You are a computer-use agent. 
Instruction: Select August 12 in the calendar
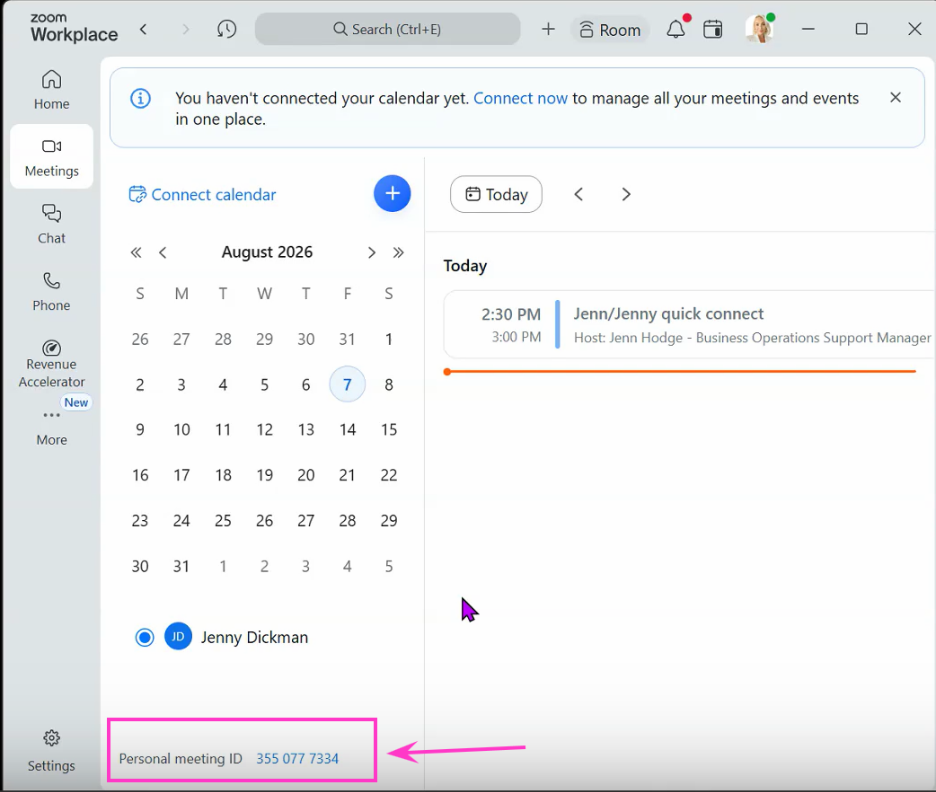coord(264,430)
